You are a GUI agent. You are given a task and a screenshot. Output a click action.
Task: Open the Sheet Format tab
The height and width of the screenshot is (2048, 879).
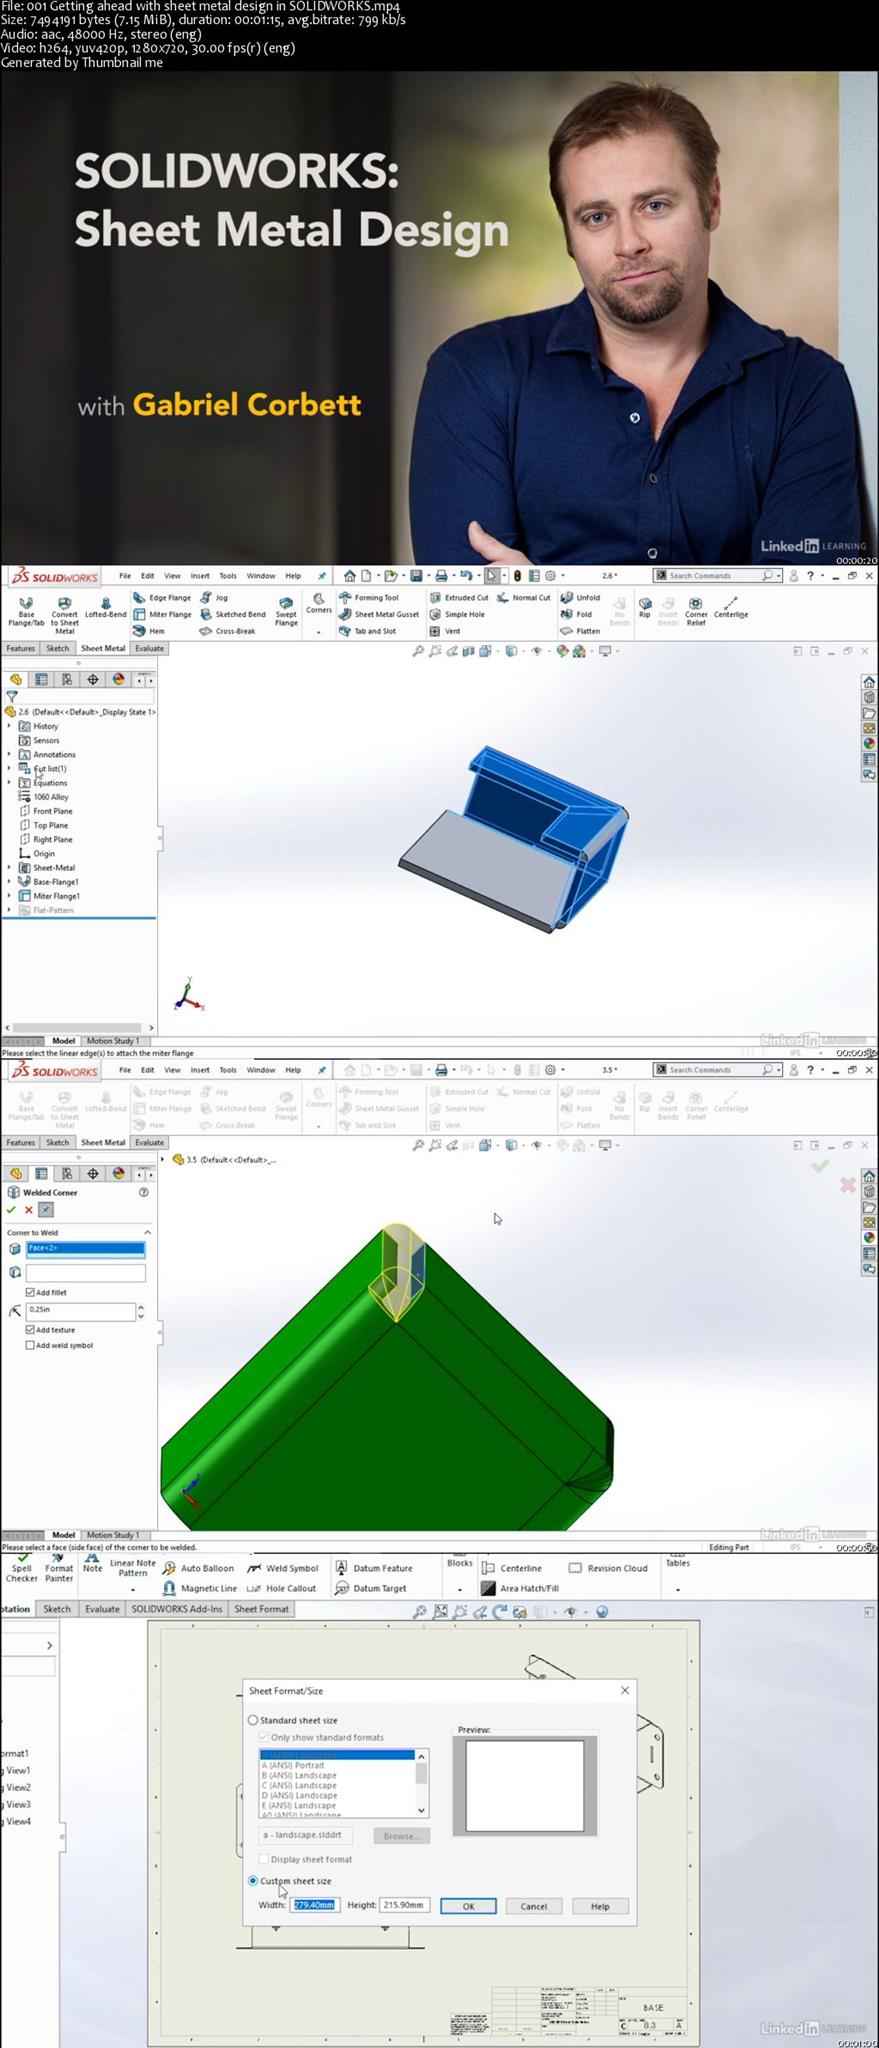pos(261,1609)
